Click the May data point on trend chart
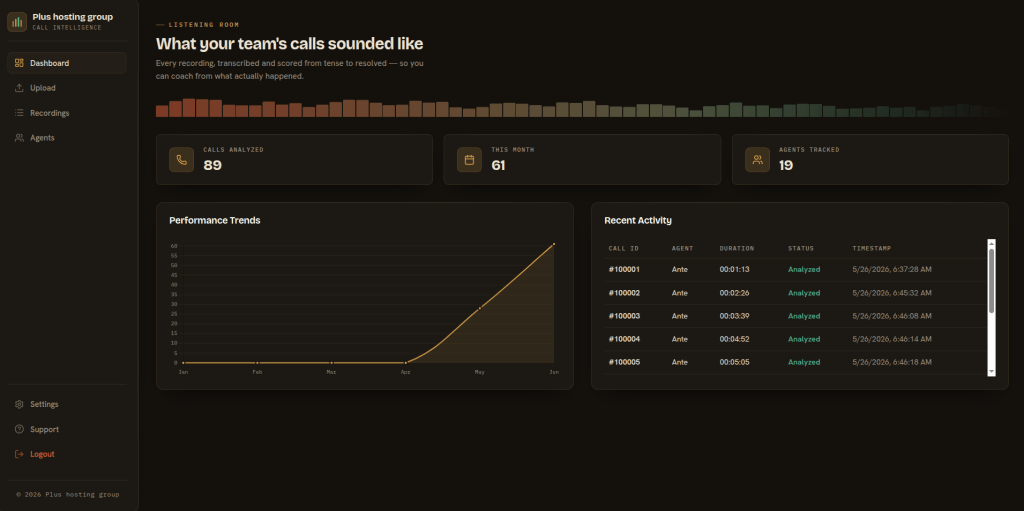 tap(480, 308)
